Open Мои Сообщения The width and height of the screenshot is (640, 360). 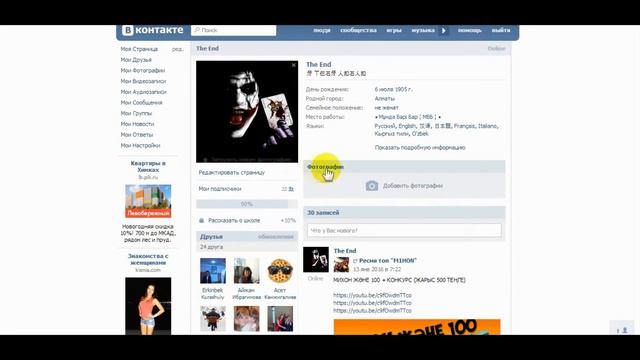[x=141, y=102]
